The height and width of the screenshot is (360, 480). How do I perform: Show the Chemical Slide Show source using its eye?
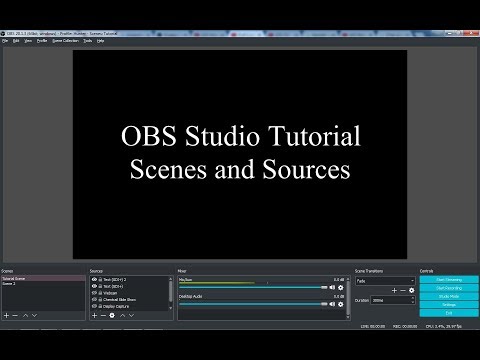[94, 299]
